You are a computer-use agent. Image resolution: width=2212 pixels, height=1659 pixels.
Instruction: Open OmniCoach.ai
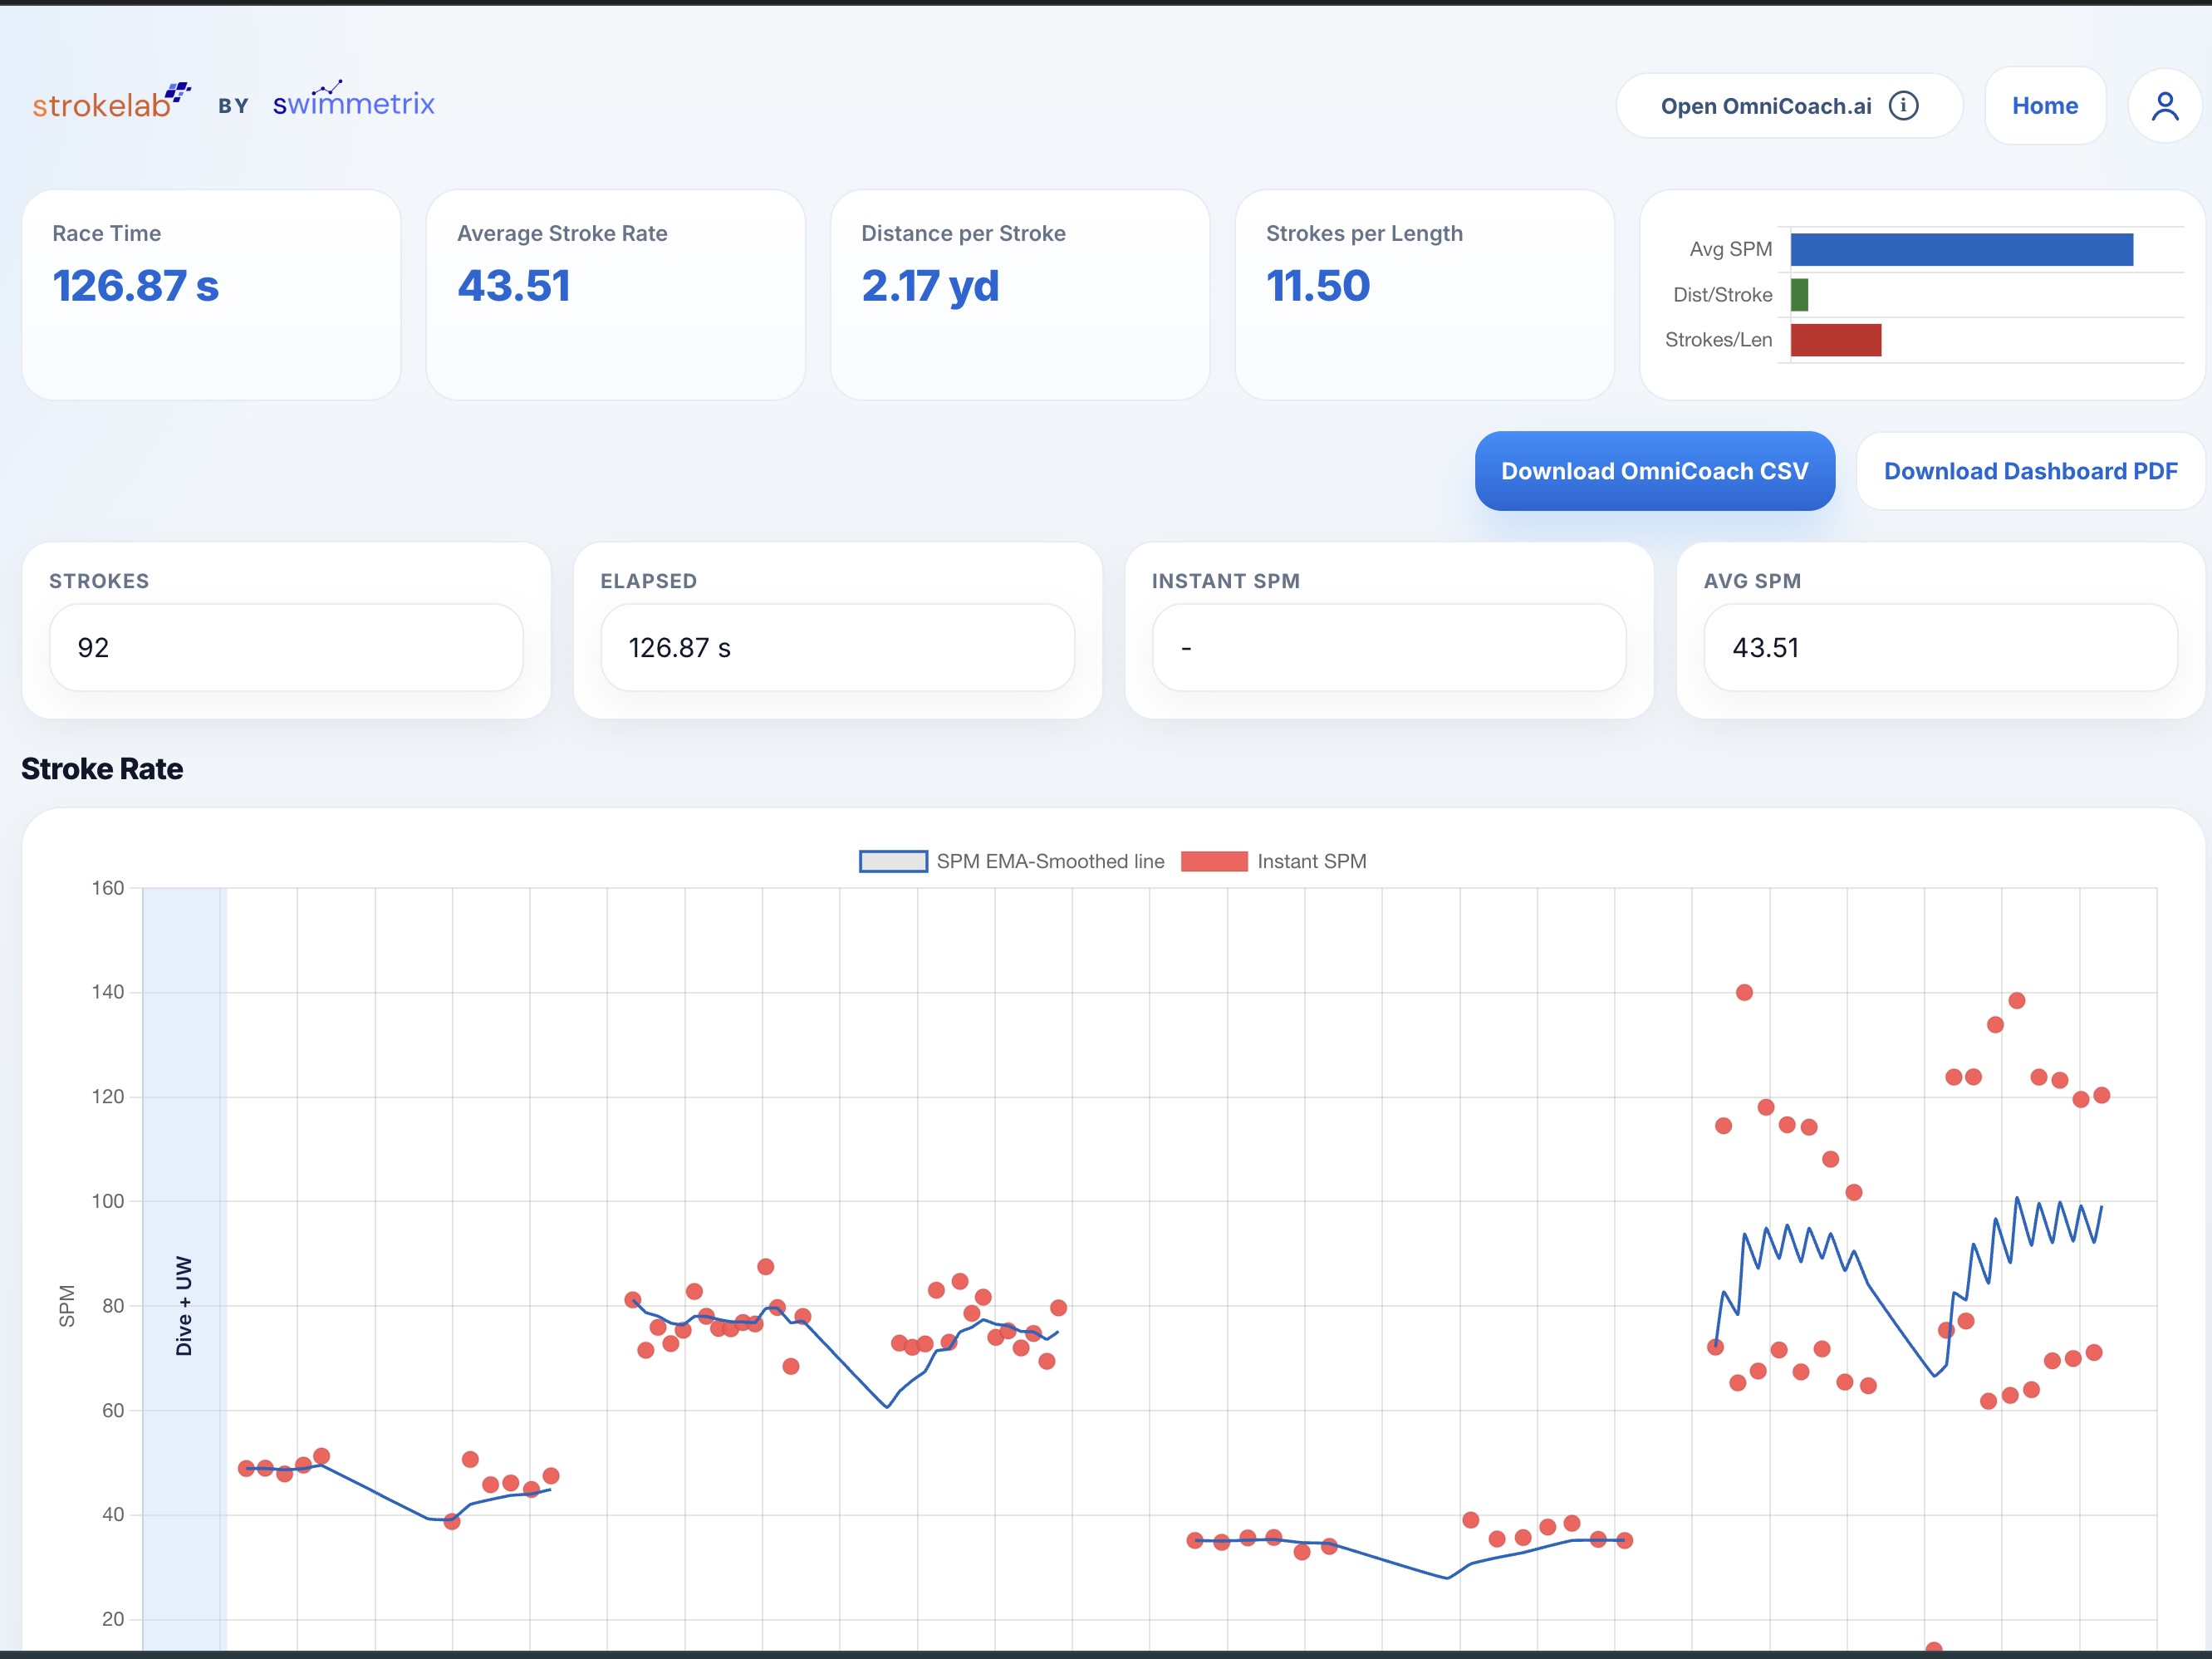coord(1789,106)
